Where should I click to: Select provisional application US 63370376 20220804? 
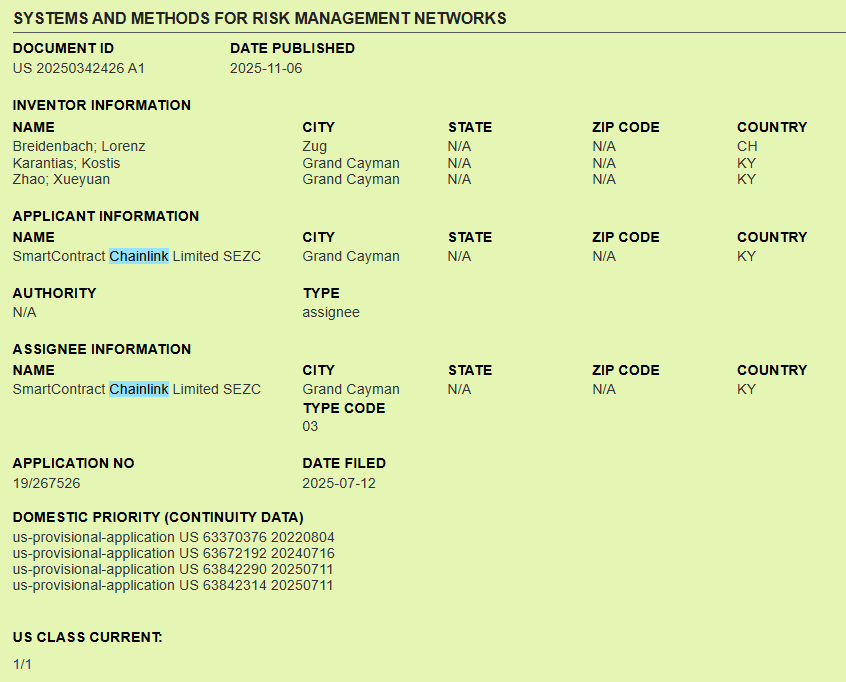pos(173,537)
